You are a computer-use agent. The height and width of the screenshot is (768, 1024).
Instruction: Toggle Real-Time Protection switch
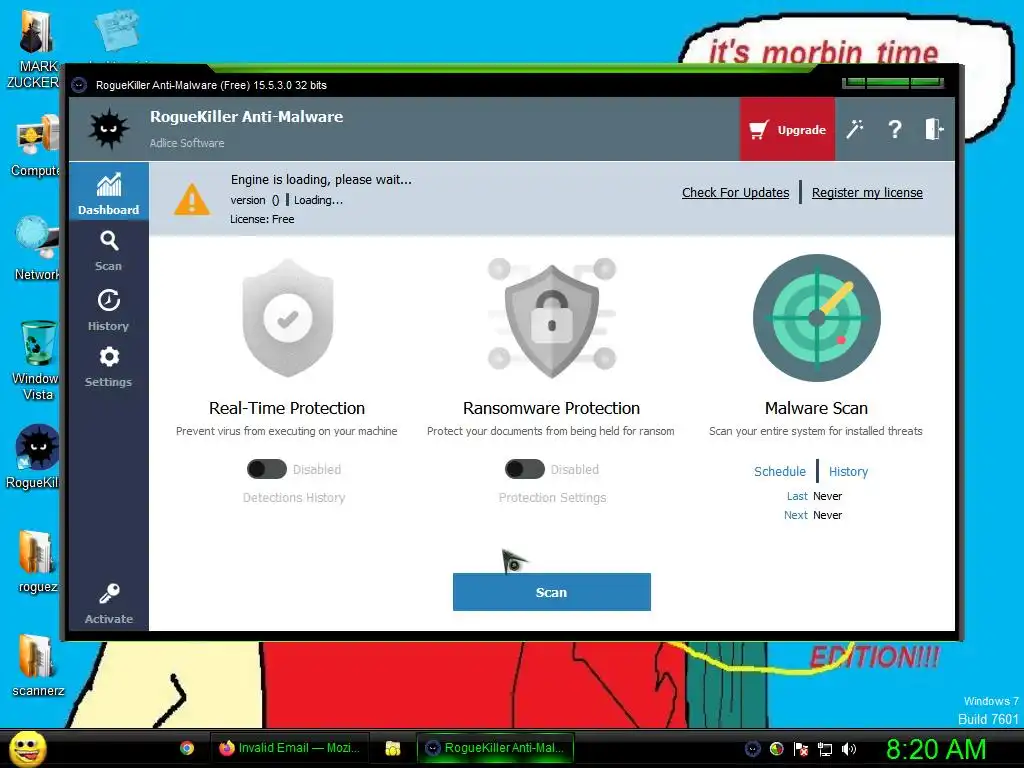pos(266,469)
